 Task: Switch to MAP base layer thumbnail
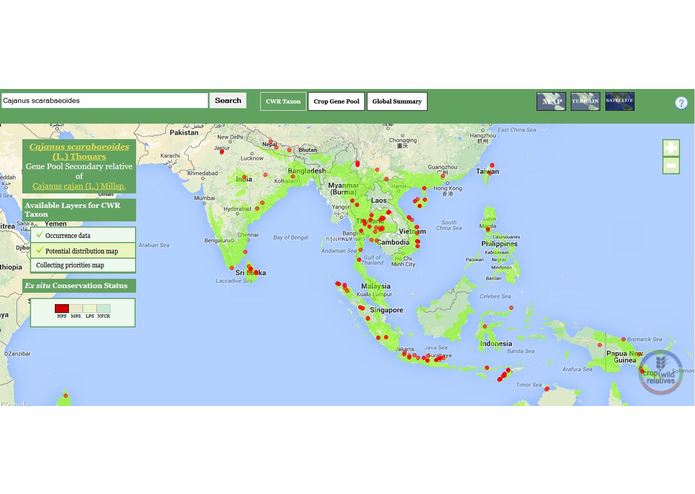click(x=551, y=101)
